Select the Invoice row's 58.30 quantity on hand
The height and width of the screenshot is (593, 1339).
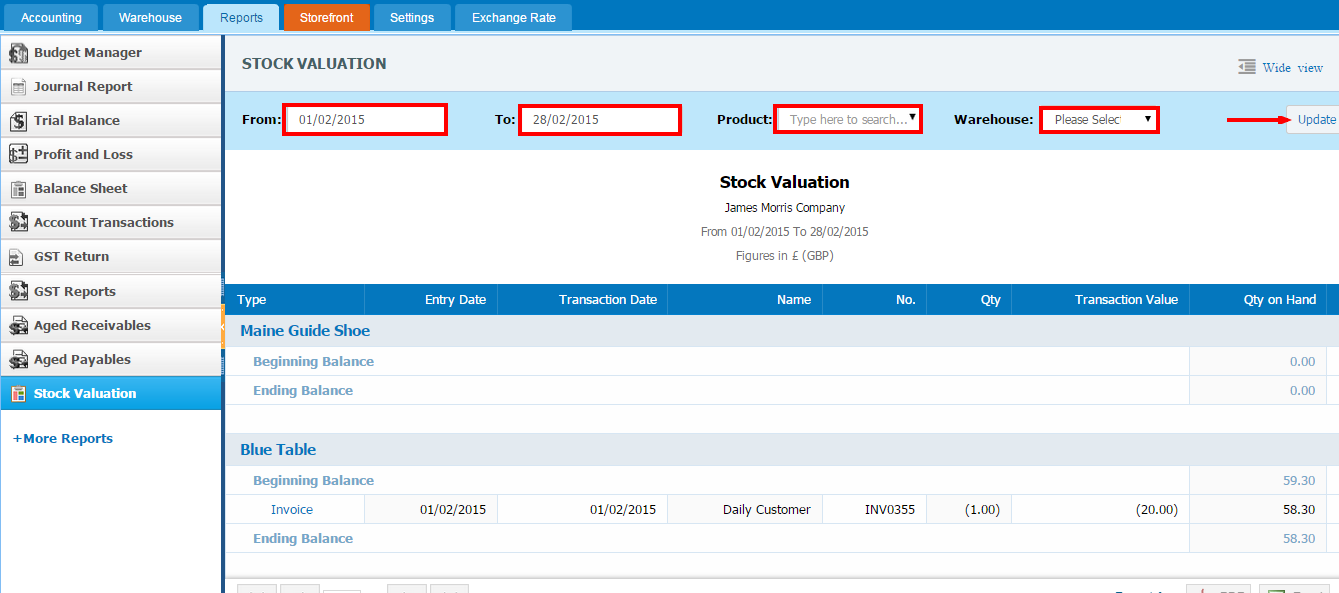1299,510
